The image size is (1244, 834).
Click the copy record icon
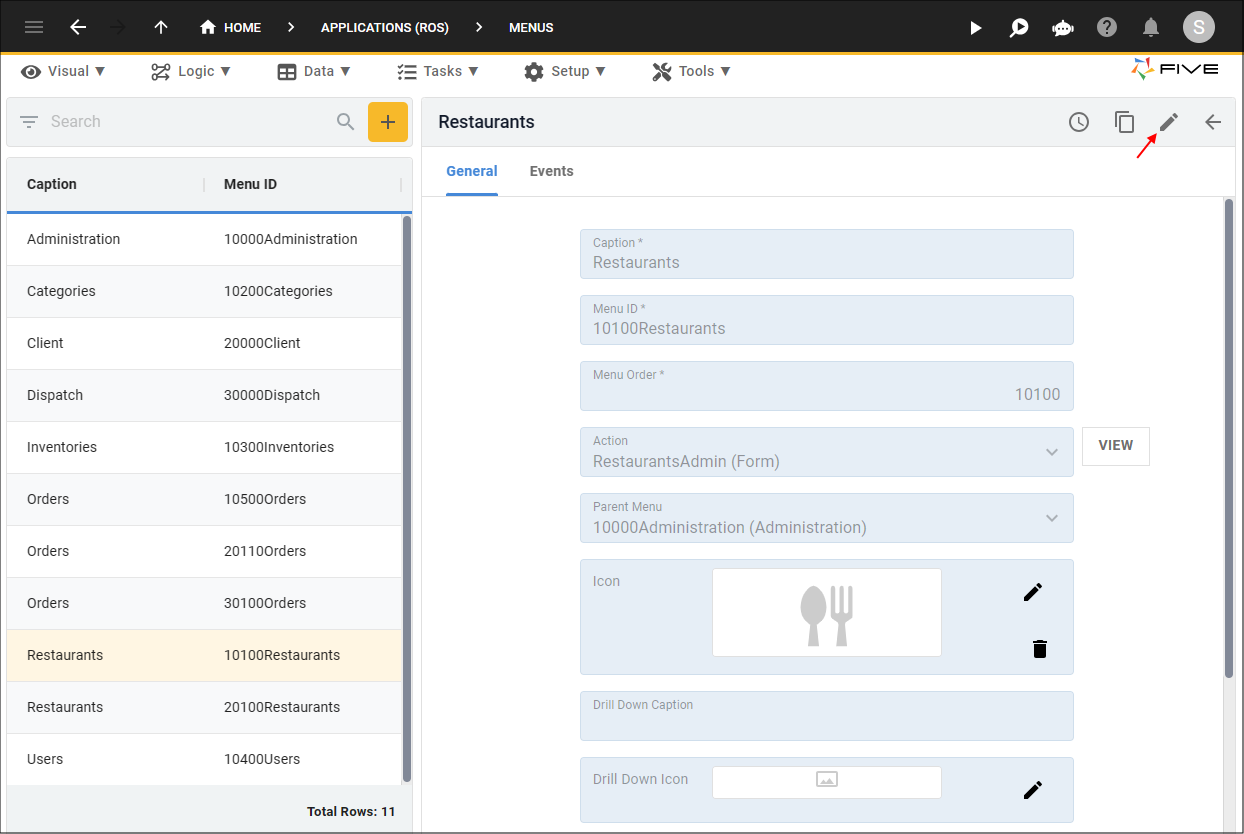coord(1125,122)
